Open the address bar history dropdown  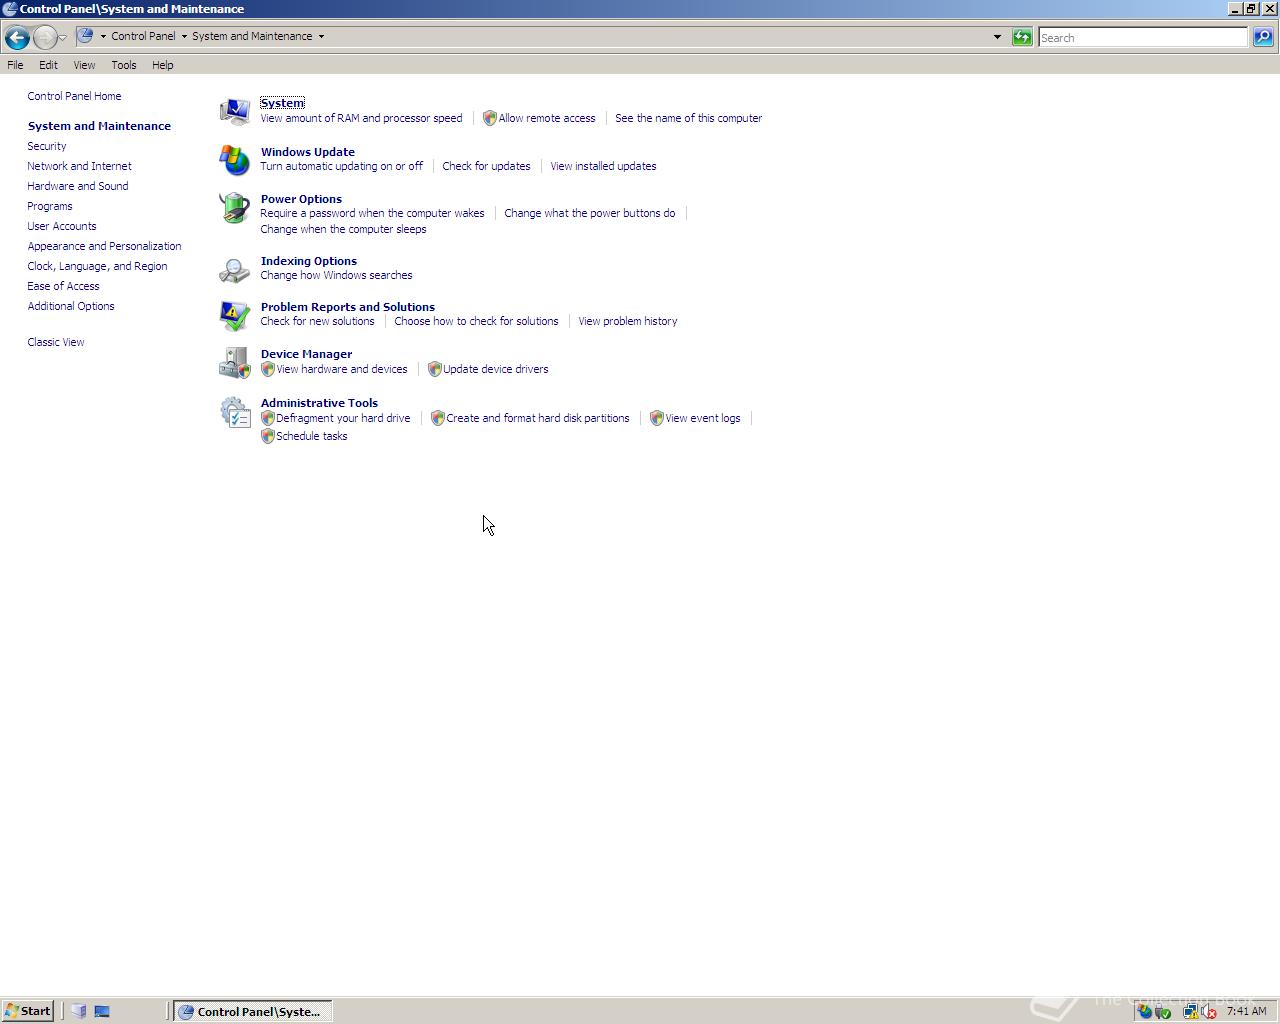997,37
